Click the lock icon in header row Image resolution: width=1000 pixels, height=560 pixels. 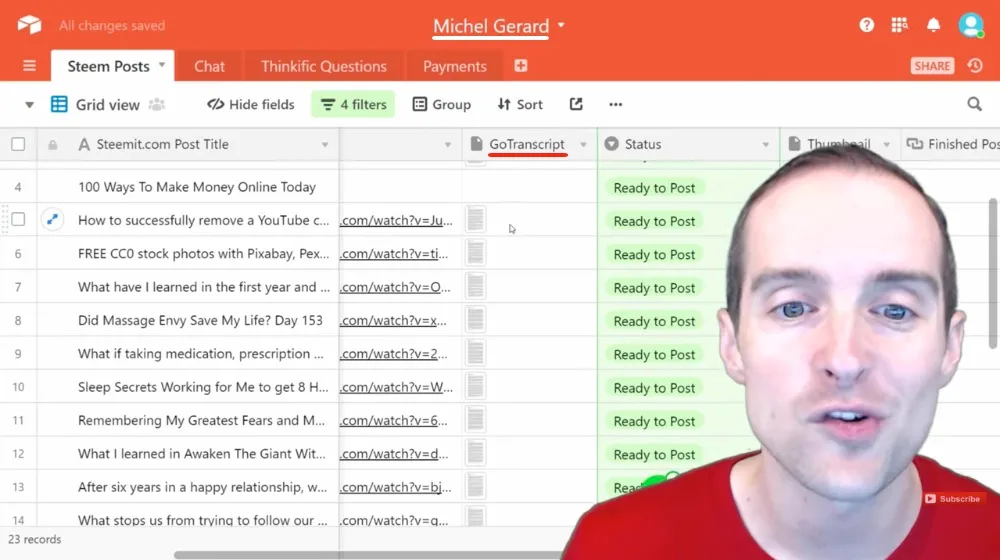(x=52, y=145)
